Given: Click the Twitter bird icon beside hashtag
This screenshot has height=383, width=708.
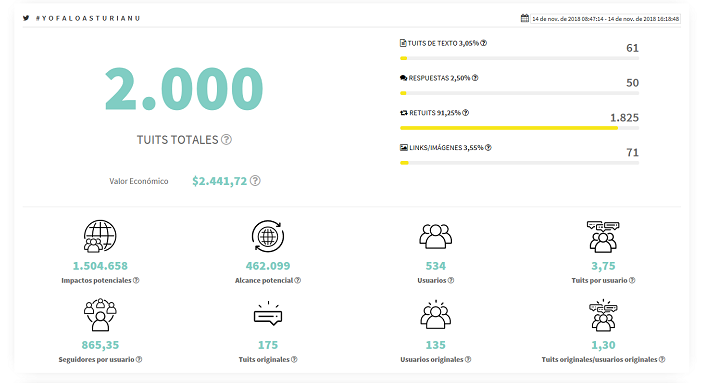Looking at the screenshot, I should [x=26, y=18].
